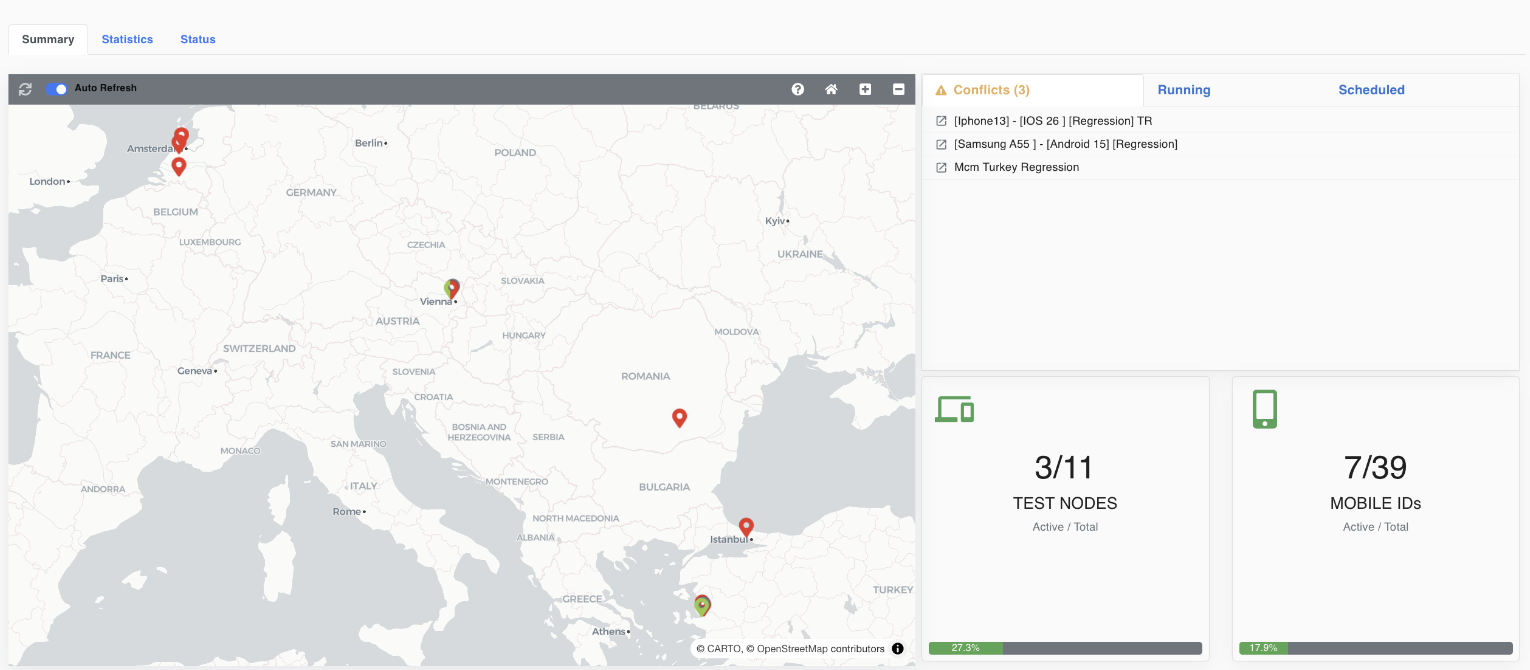The width and height of the screenshot is (1530, 670).
Task: Open link icon beside Mcm Turkey Regression
Action: click(x=941, y=167)
